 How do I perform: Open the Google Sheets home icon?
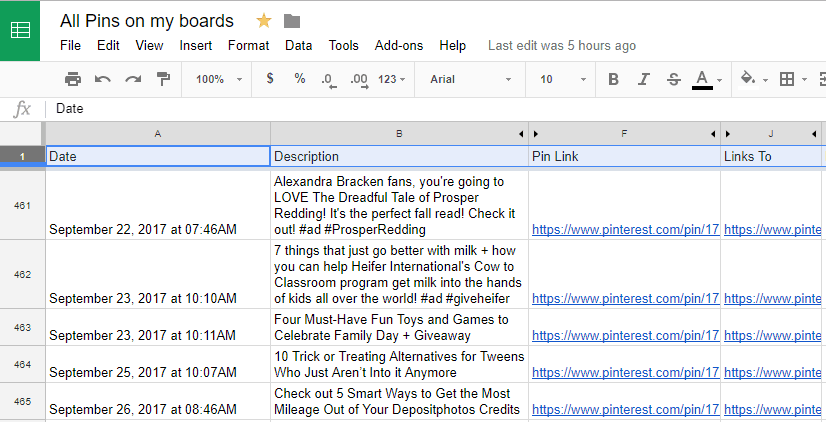pyautogui.click(x=20, y=31)
